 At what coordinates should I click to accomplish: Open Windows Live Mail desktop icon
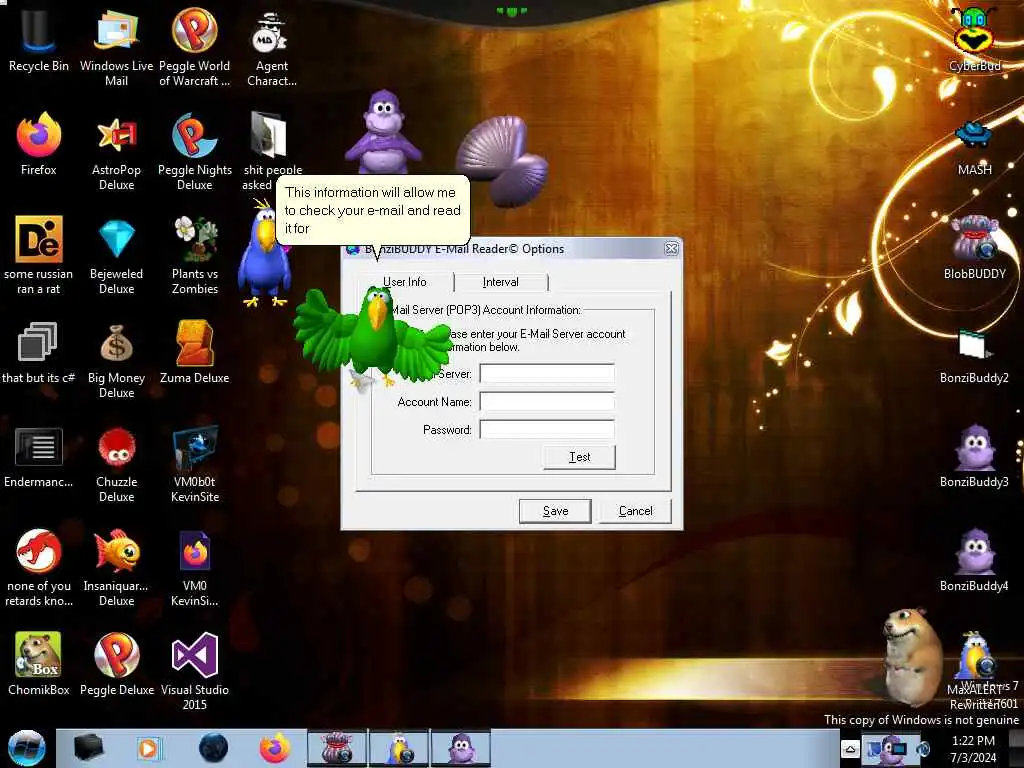[116, 46]
